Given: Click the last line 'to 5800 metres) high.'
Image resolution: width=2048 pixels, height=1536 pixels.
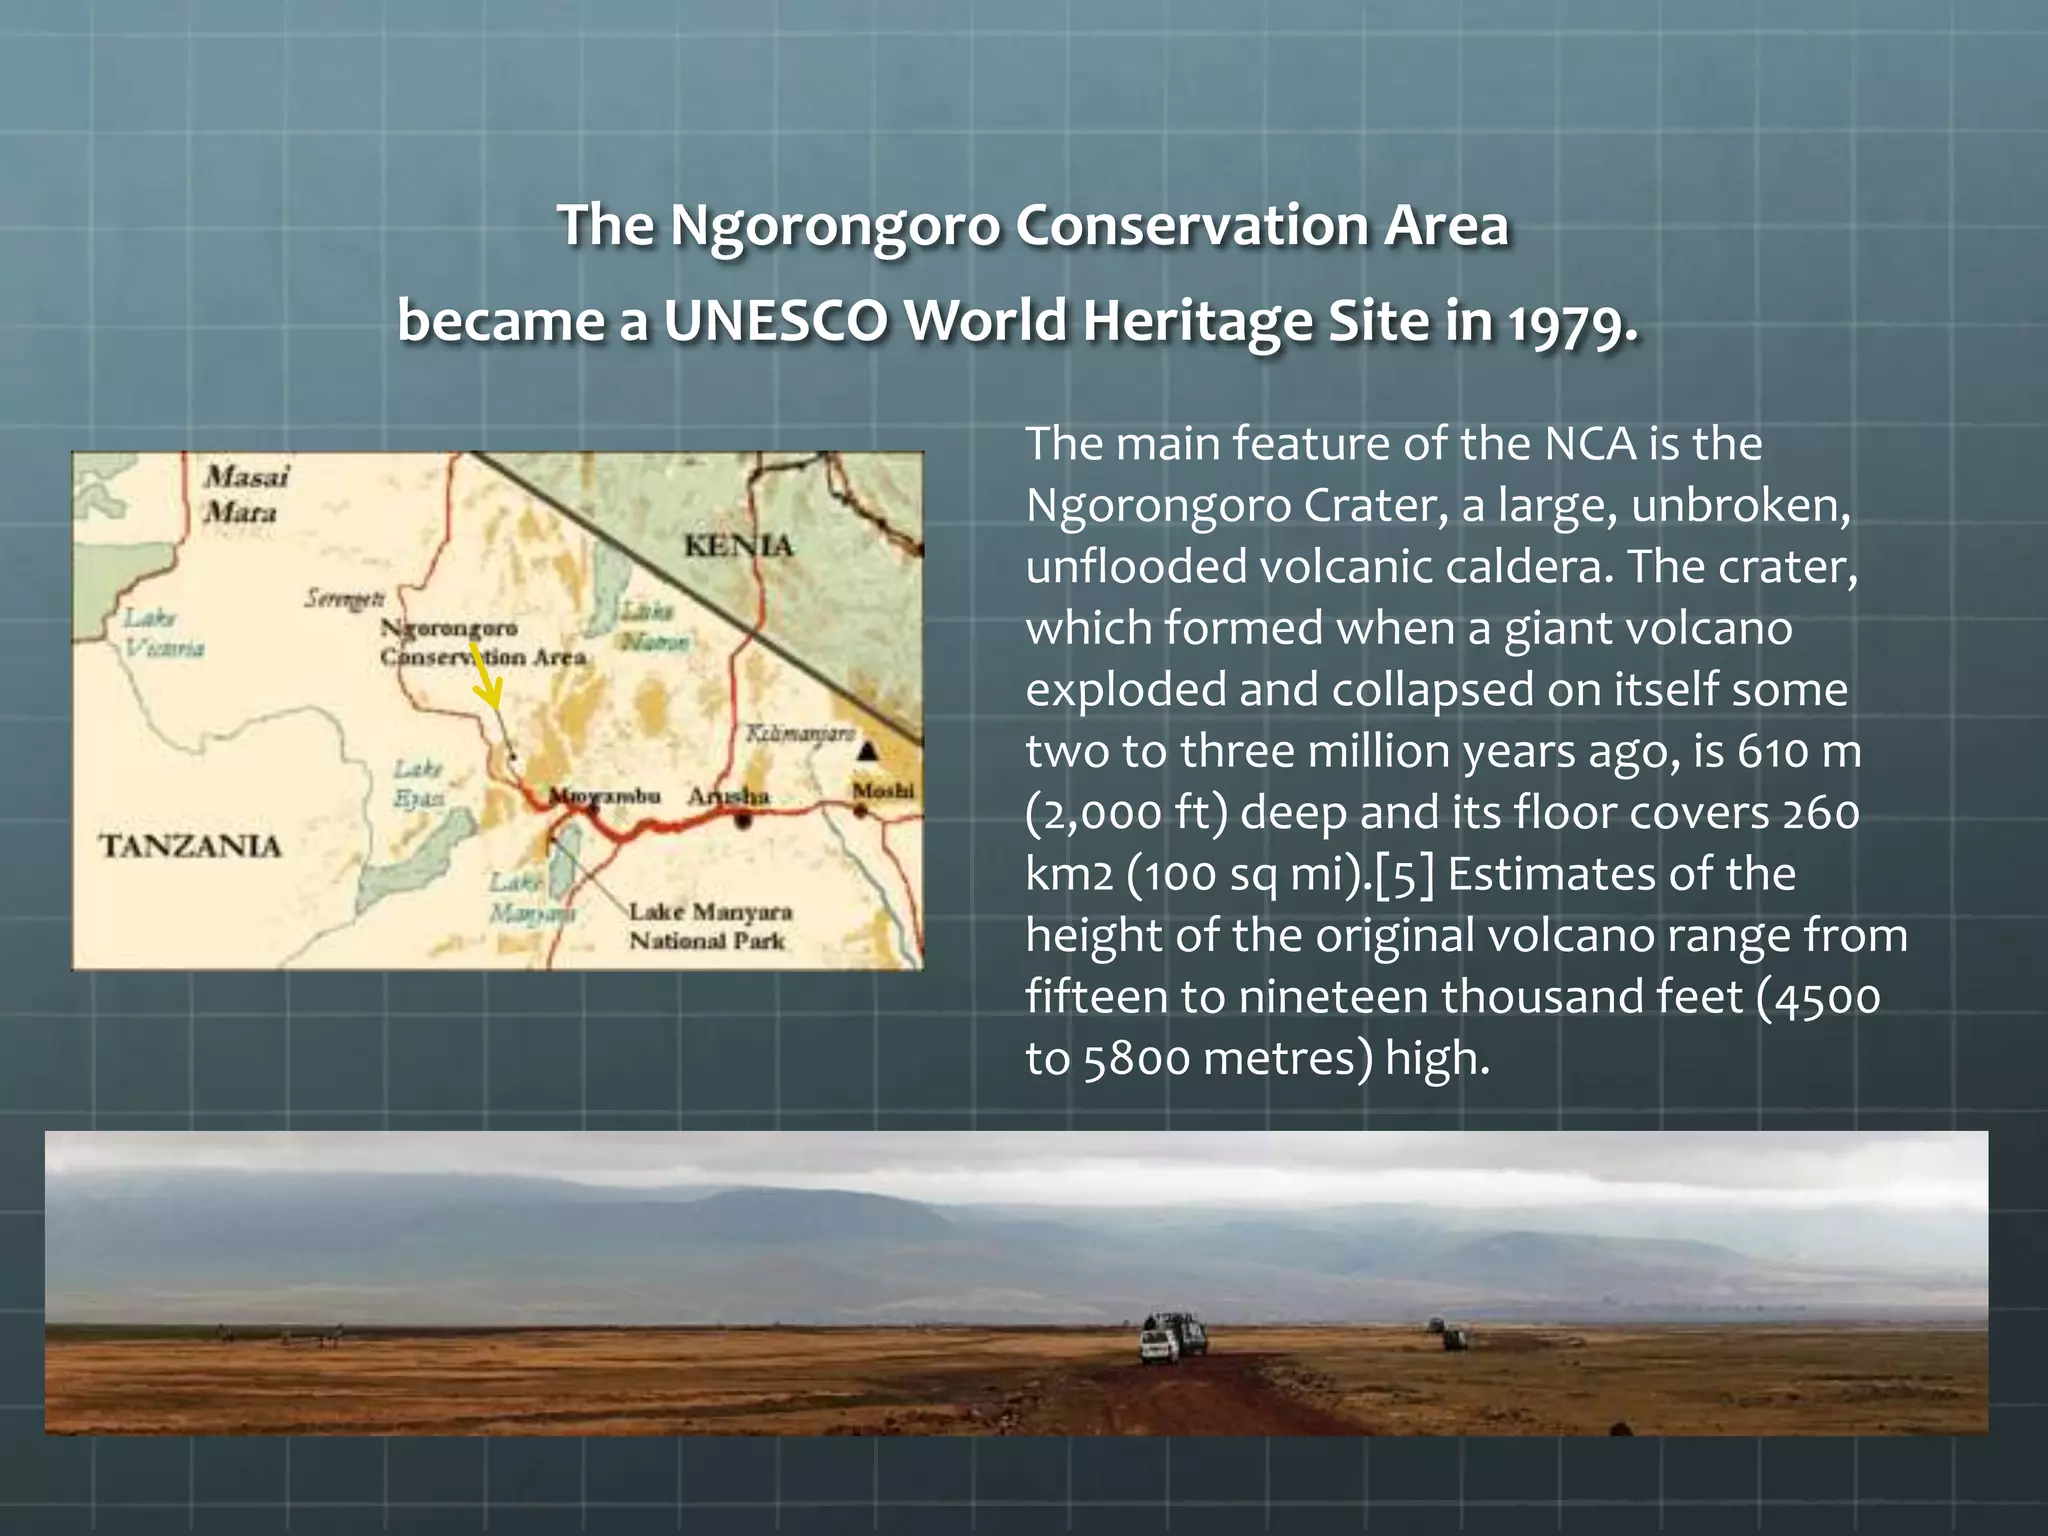Looking at the screenshot, I should coord(1258,1059).
